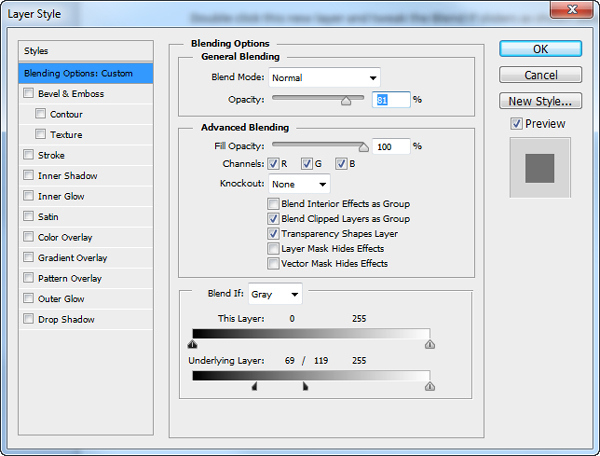
Task: Click the This Layer white slider triangle
Action: [x=430, y=344]
